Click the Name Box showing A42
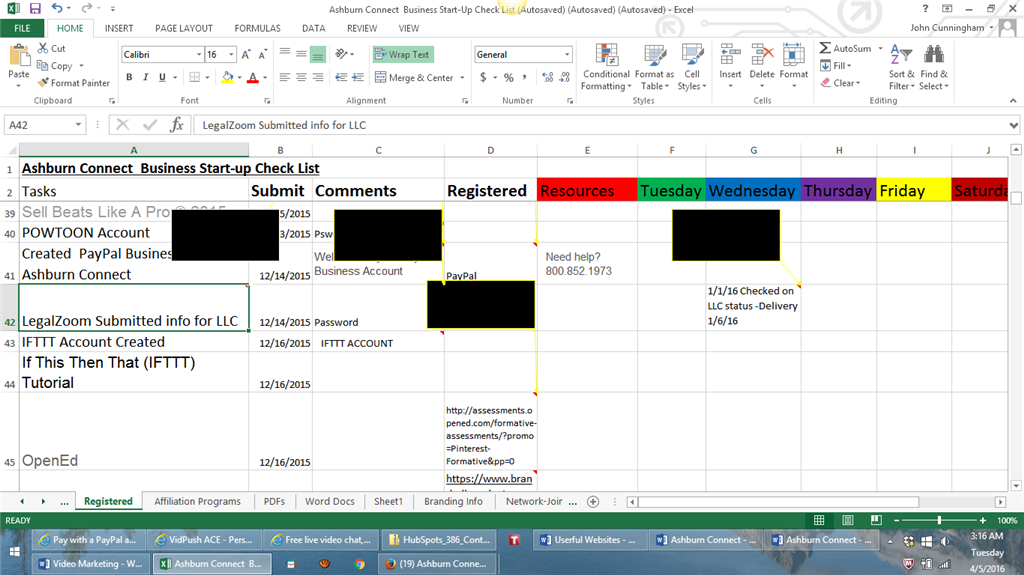 pyautogui.click(x=39, y=125)
